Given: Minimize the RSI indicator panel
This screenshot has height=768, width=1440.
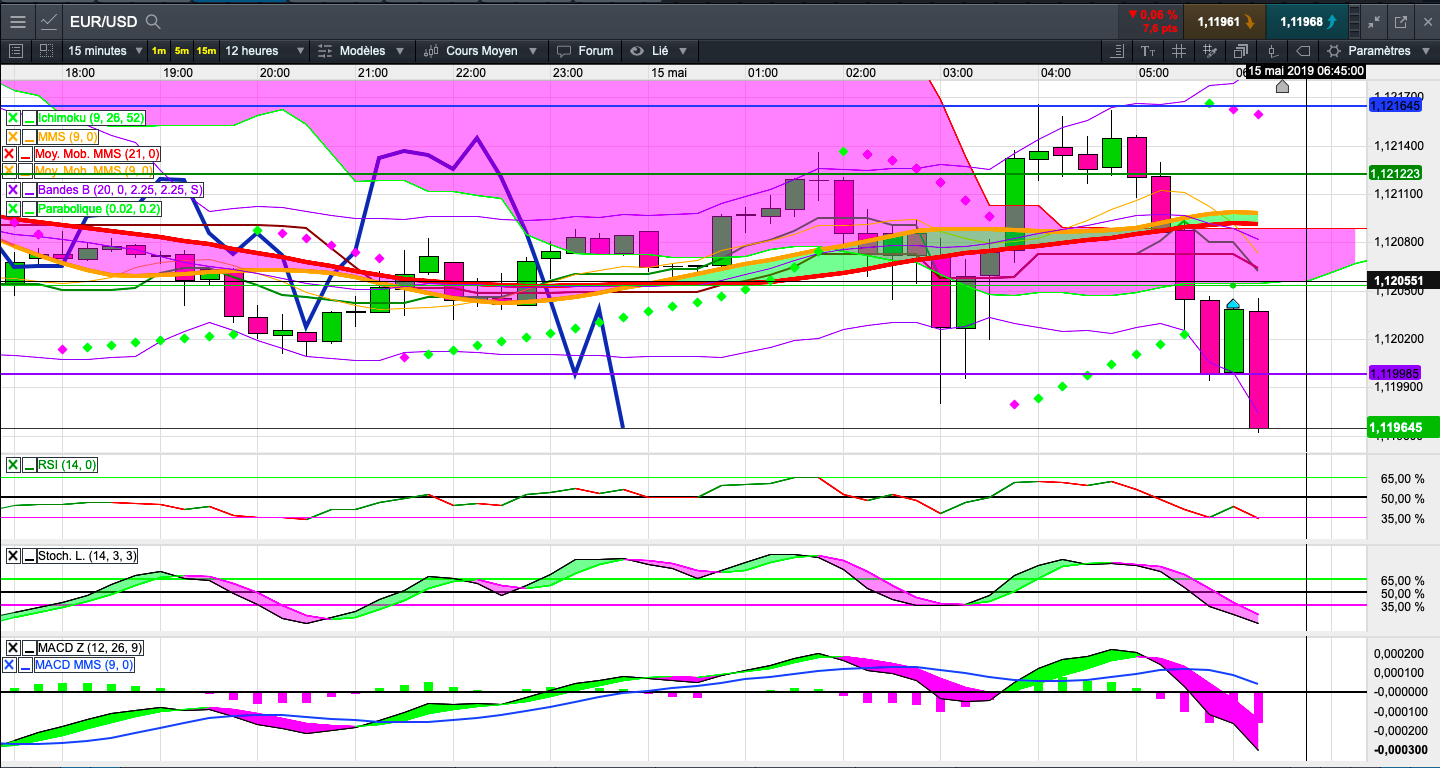Looking at the screenshot, I should (x=29, y=465).
